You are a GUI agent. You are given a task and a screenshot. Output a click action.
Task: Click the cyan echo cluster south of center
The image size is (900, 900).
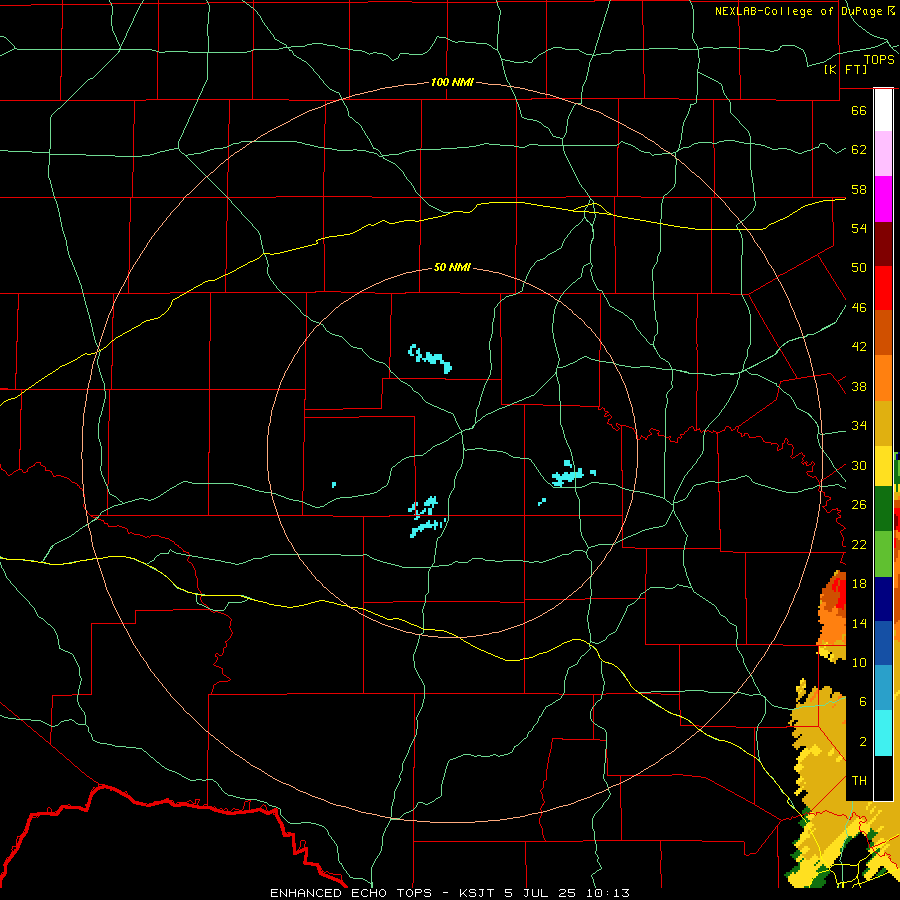pyautogui.click(x=427, y=517)
